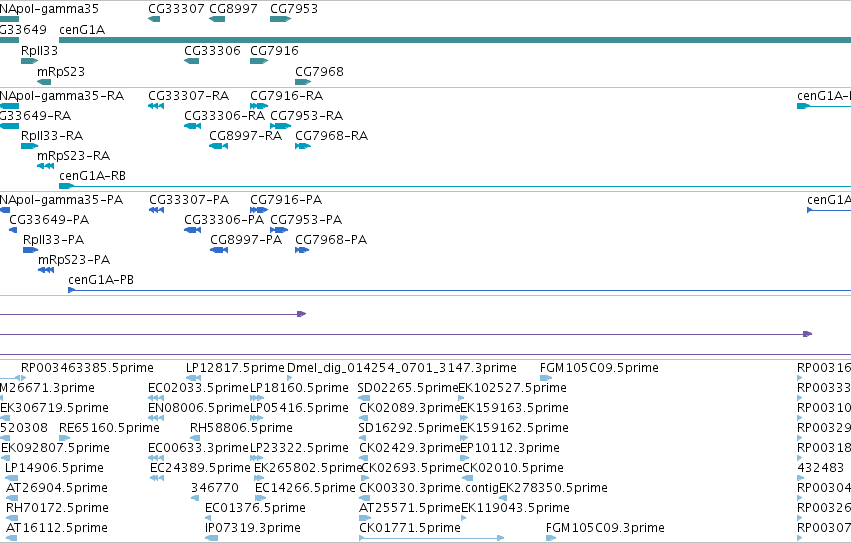Click the CG7968-RA transcript arrow
The width and height of the screenshot is (851, 543).
click(303, 146)
